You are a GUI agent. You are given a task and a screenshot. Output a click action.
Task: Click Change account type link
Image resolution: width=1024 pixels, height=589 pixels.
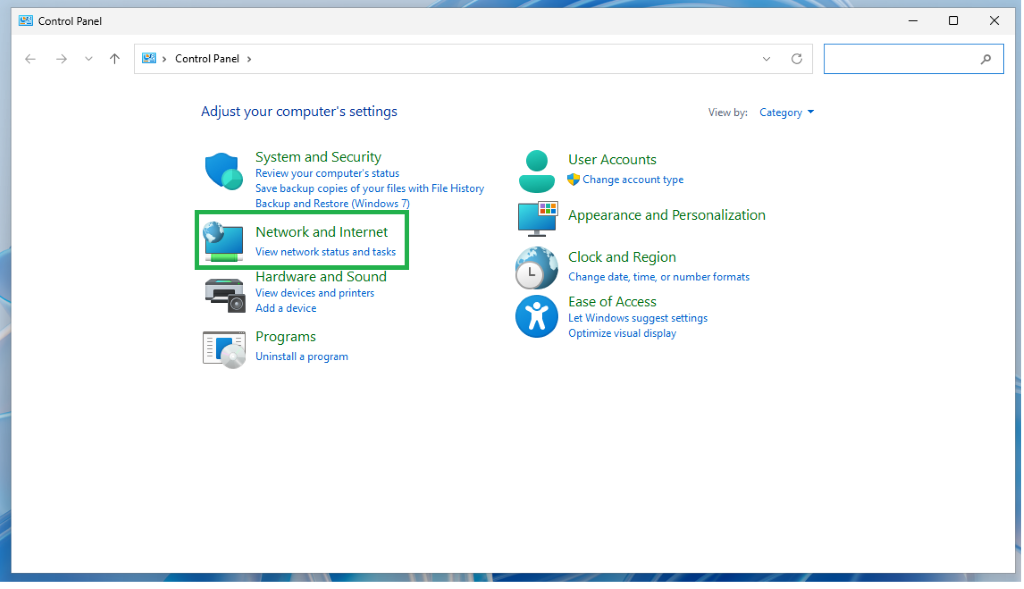click(x=633, y=180)
